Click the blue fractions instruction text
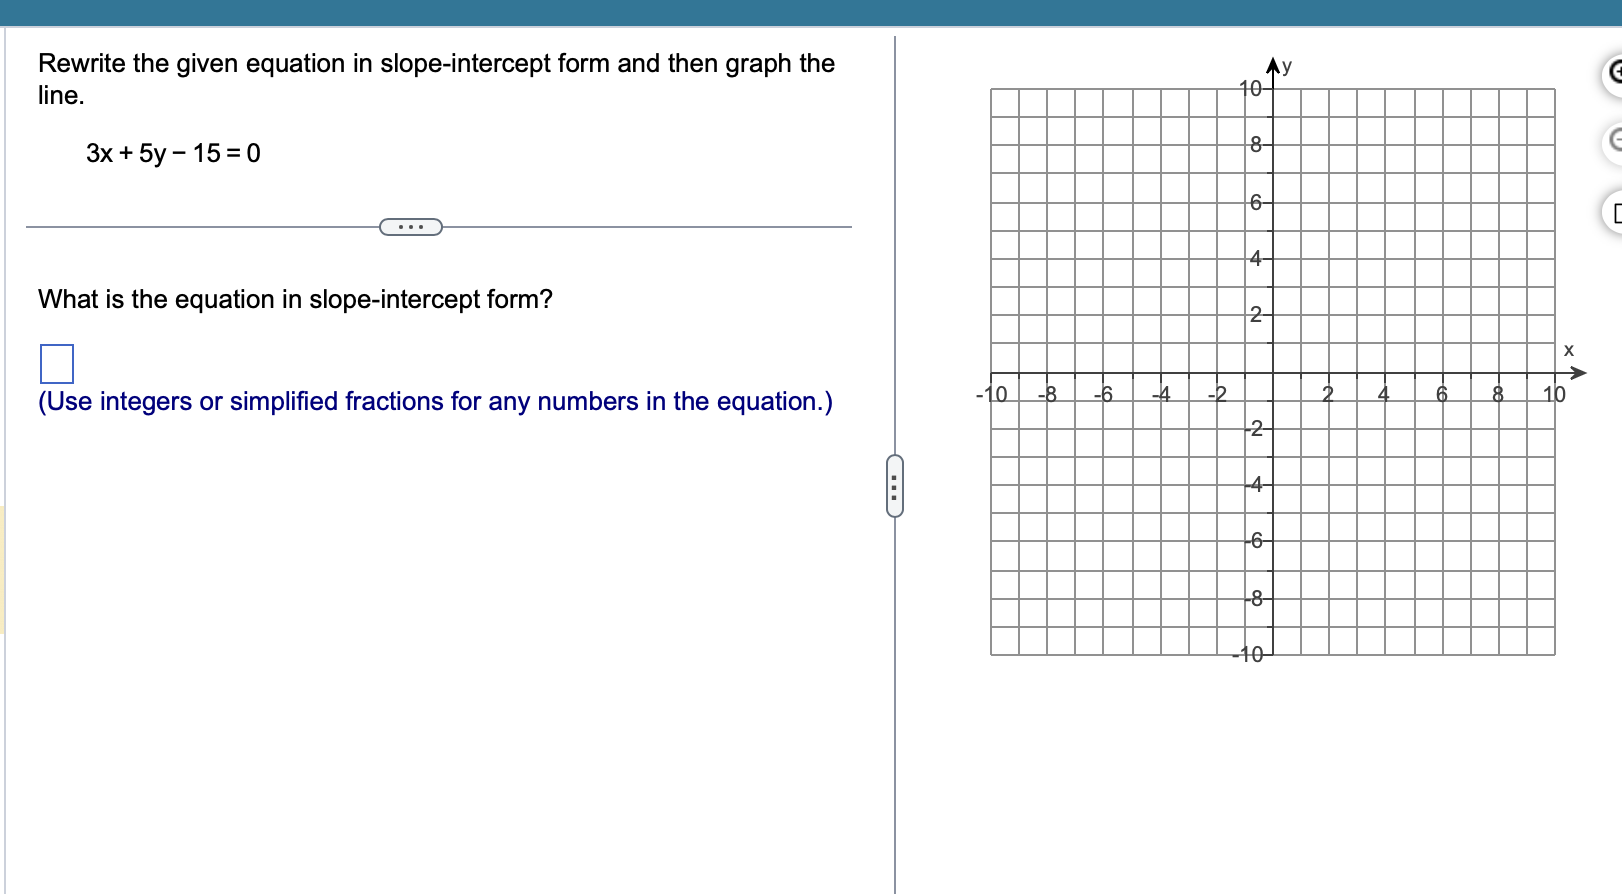The width and height of the screenshot is (1622, 894). [x=434, y=401]
